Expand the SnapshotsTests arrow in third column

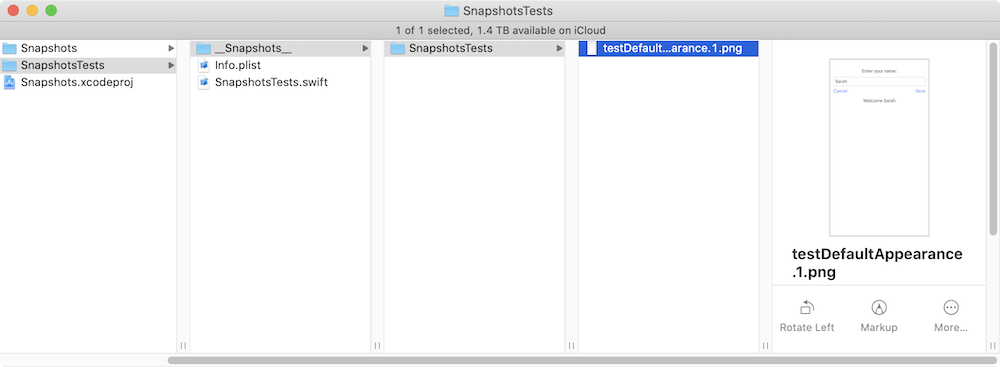(559, 49)
